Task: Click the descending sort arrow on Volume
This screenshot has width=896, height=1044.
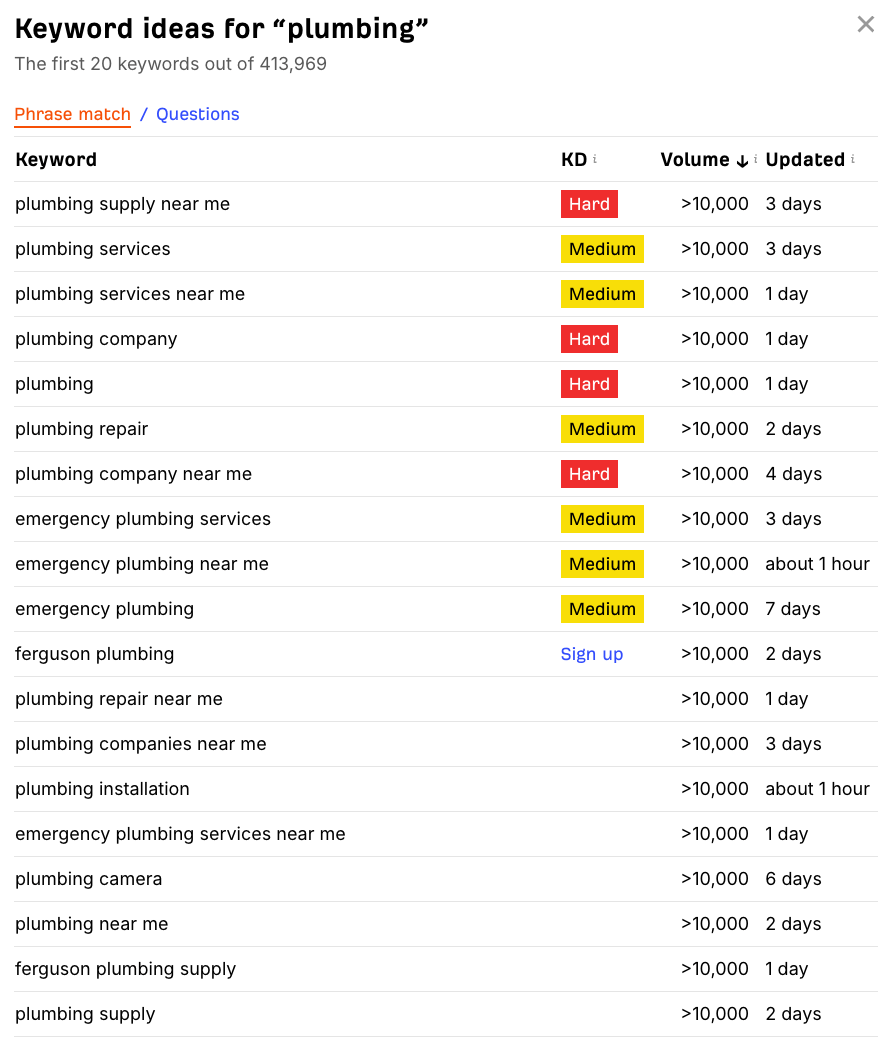Action: [742, 160]
